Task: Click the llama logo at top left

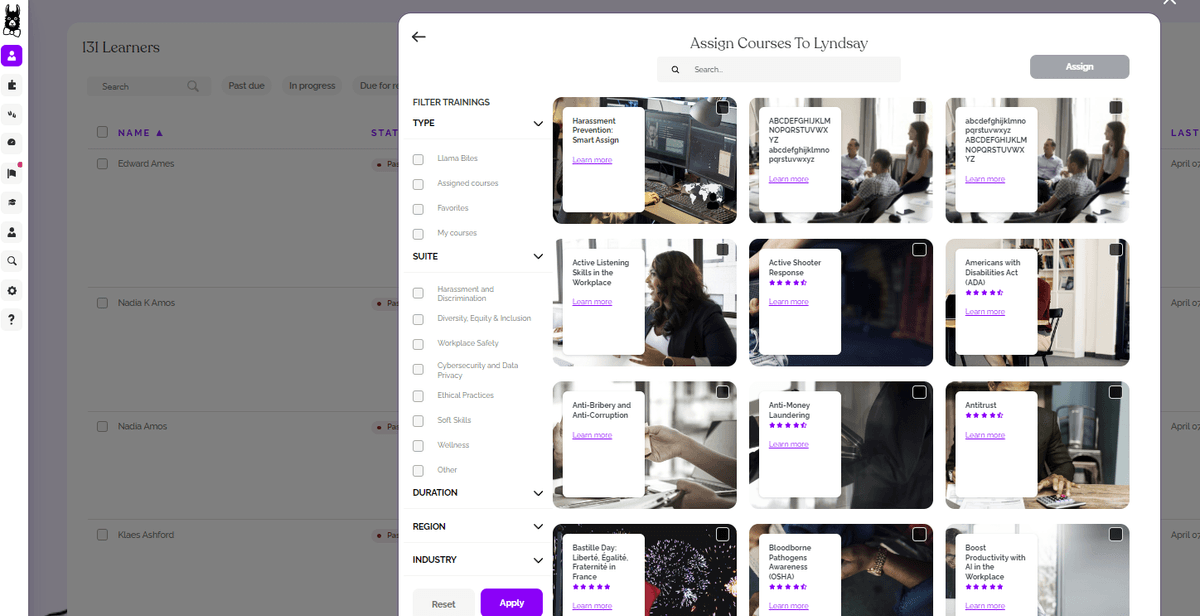Action: [12, 19]
